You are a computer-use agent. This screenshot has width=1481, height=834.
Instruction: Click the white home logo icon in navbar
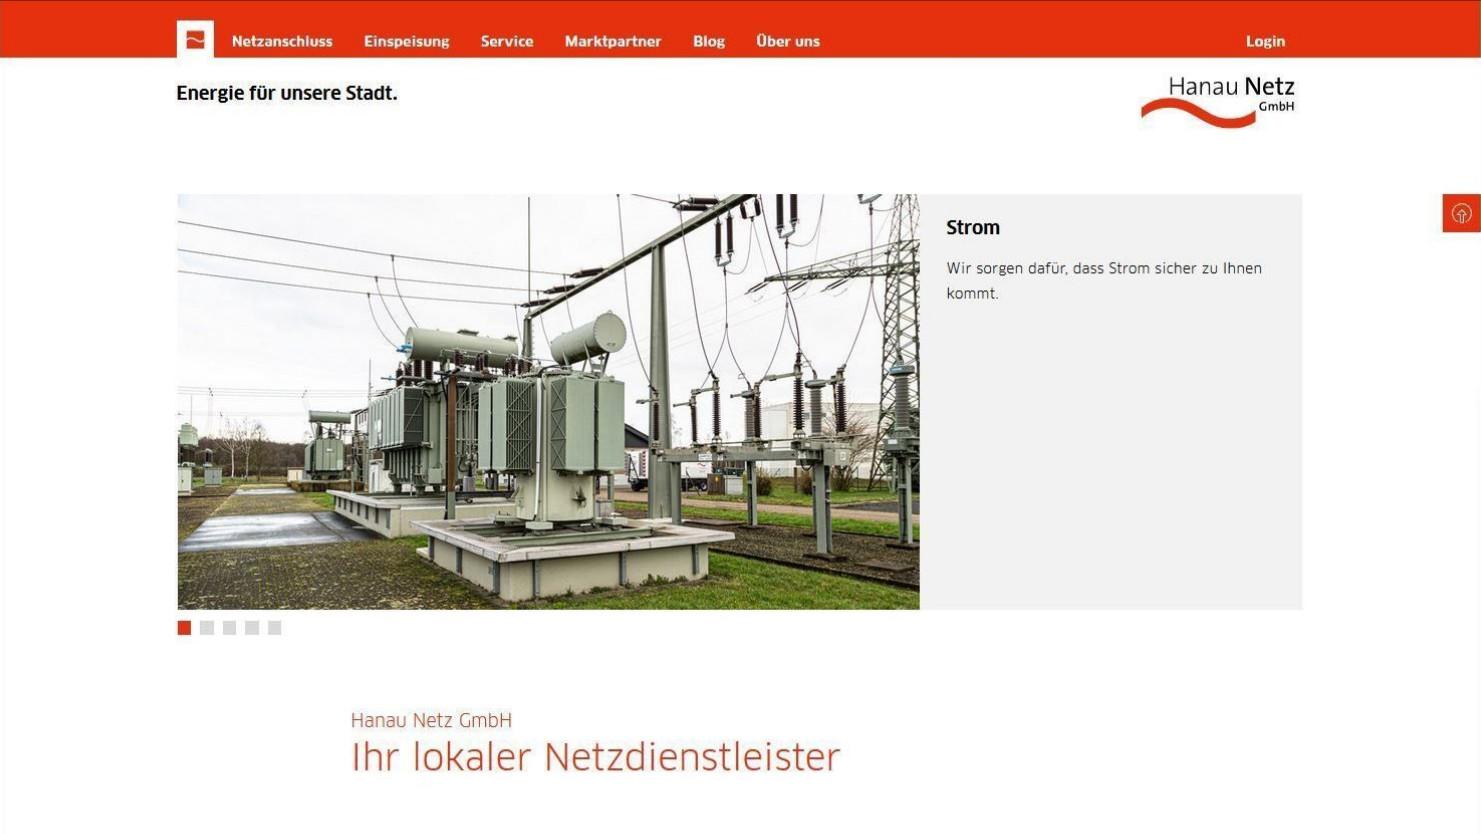(195, 40)
